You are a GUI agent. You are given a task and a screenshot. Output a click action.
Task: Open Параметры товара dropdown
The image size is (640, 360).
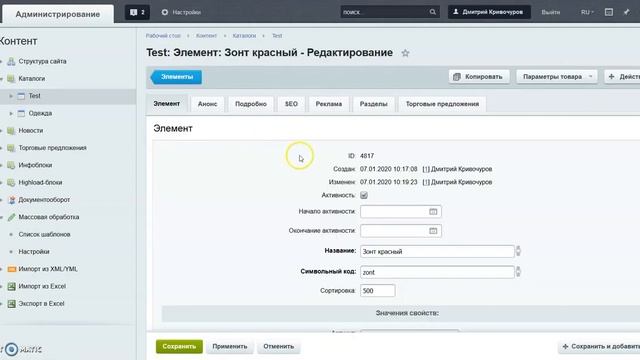tap(557, 77)
